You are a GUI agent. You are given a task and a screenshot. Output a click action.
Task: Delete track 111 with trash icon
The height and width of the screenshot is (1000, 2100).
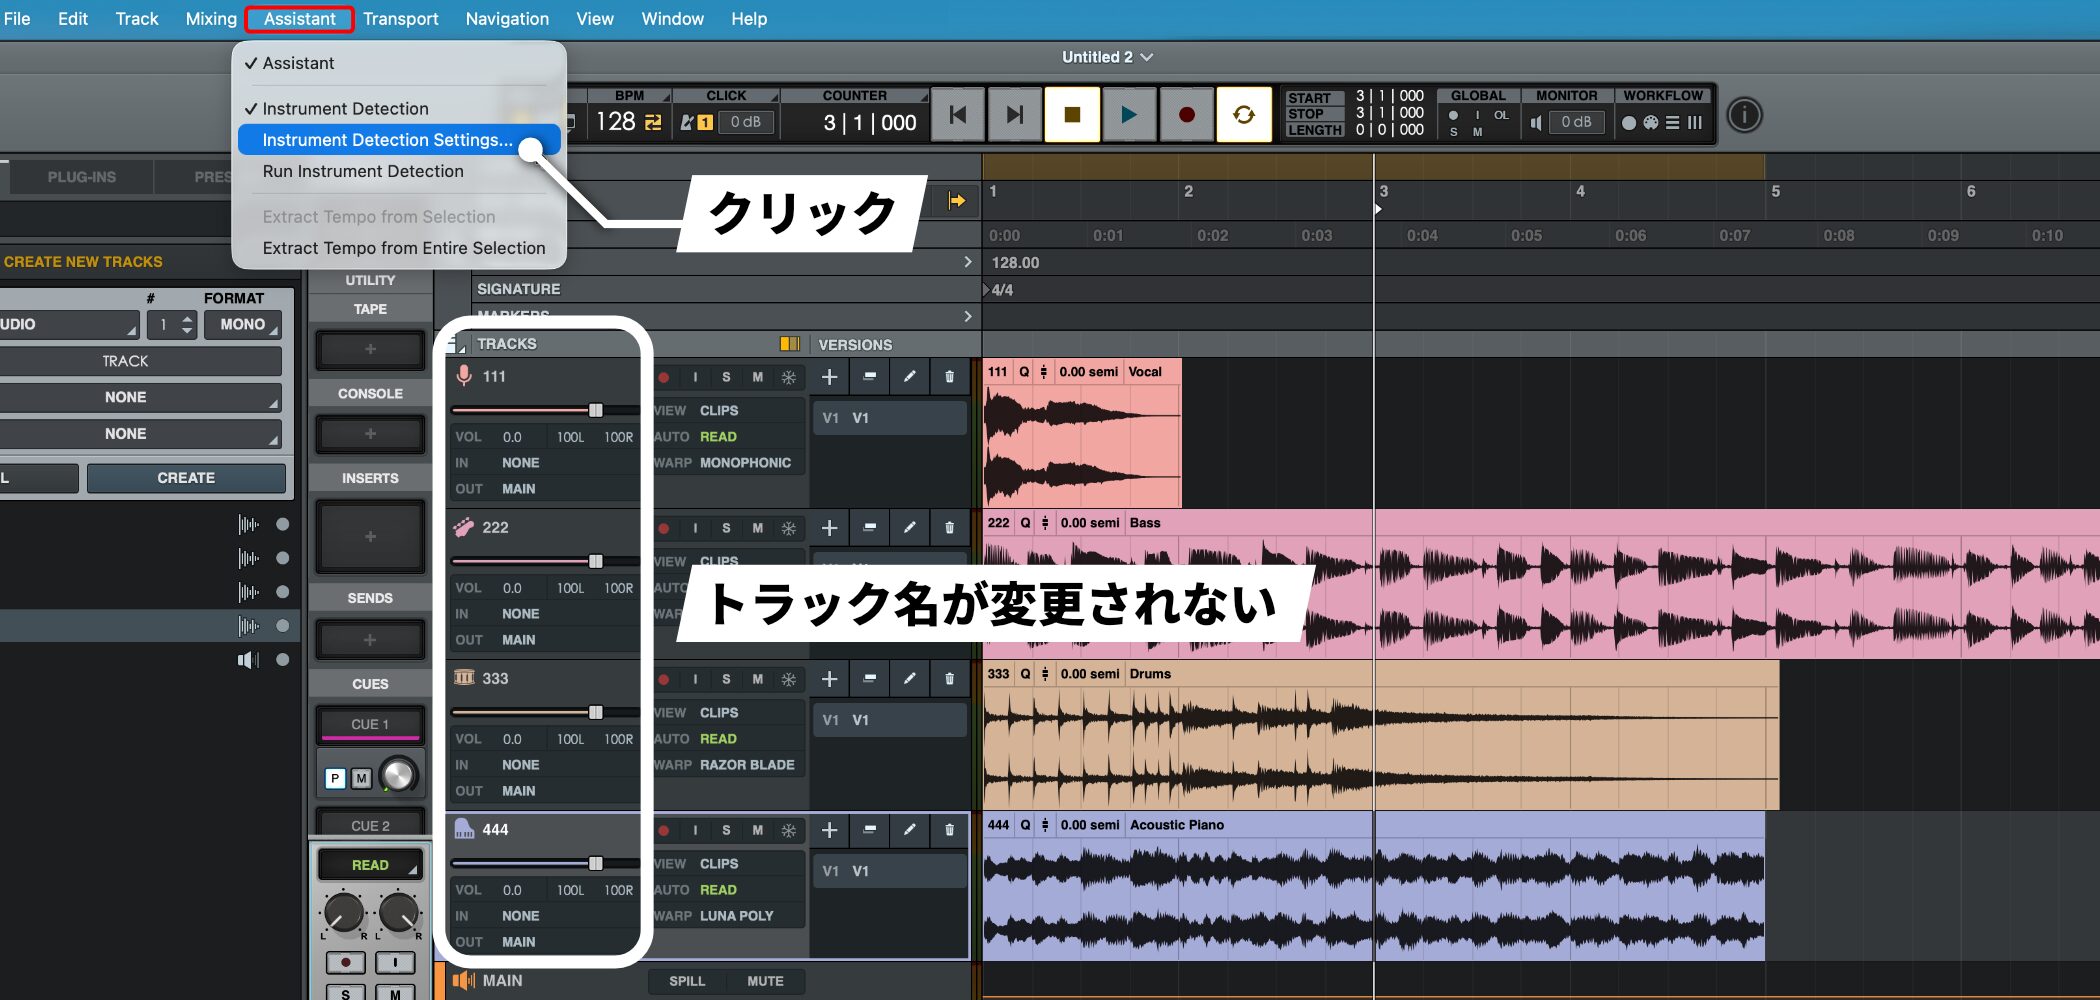pyautogui.click(x=949, y=377)
